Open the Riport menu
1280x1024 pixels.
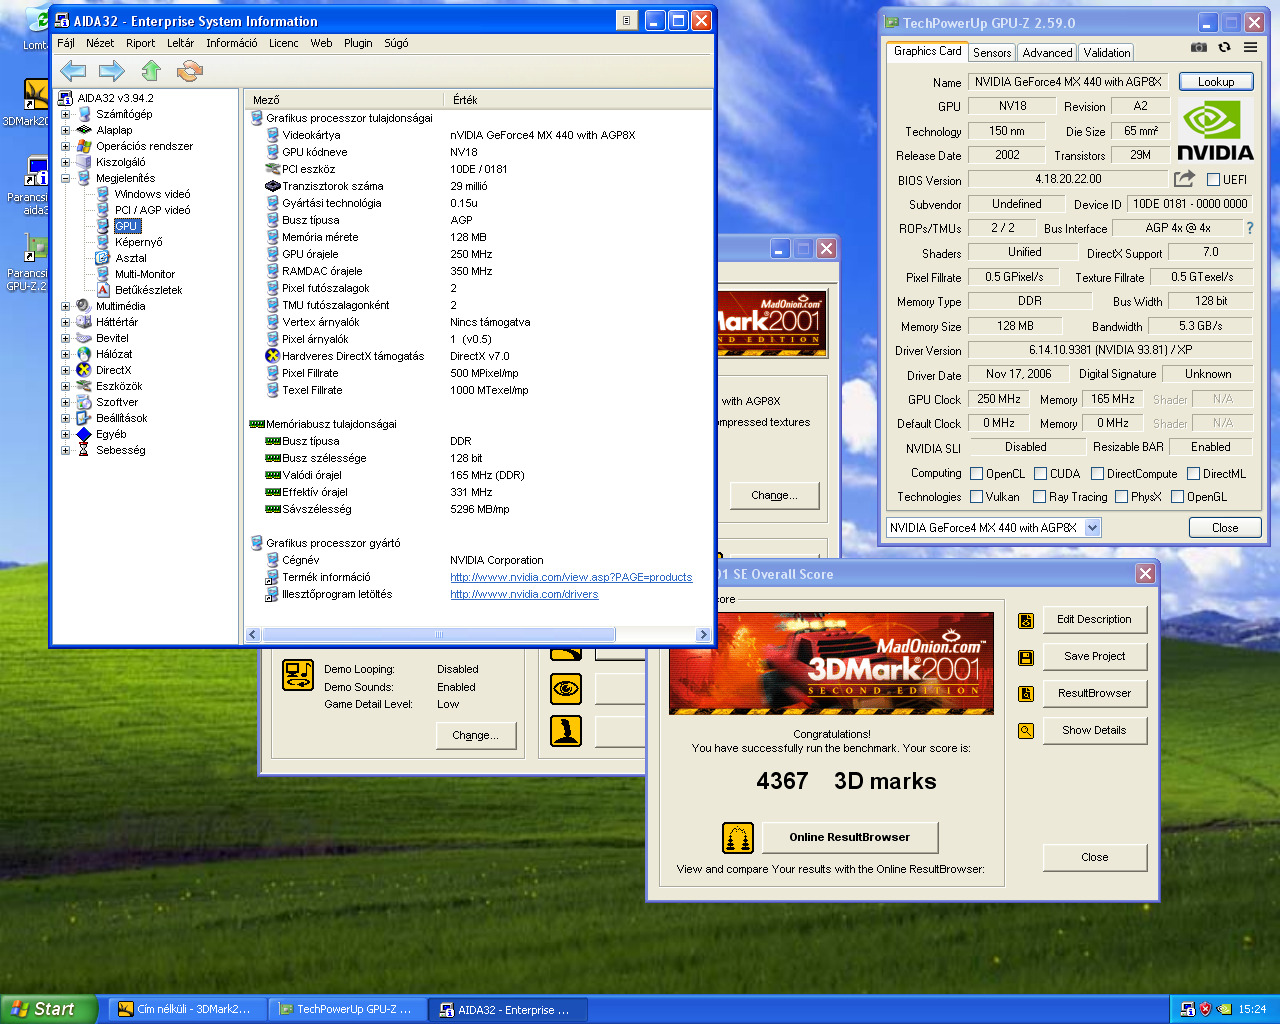140,43
